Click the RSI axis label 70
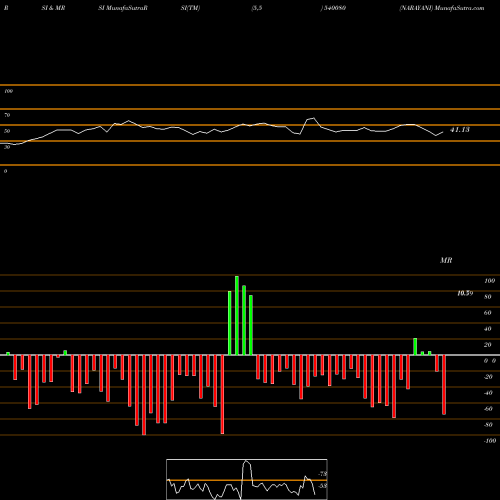The image size is (500, 500). tap(7, 115)
